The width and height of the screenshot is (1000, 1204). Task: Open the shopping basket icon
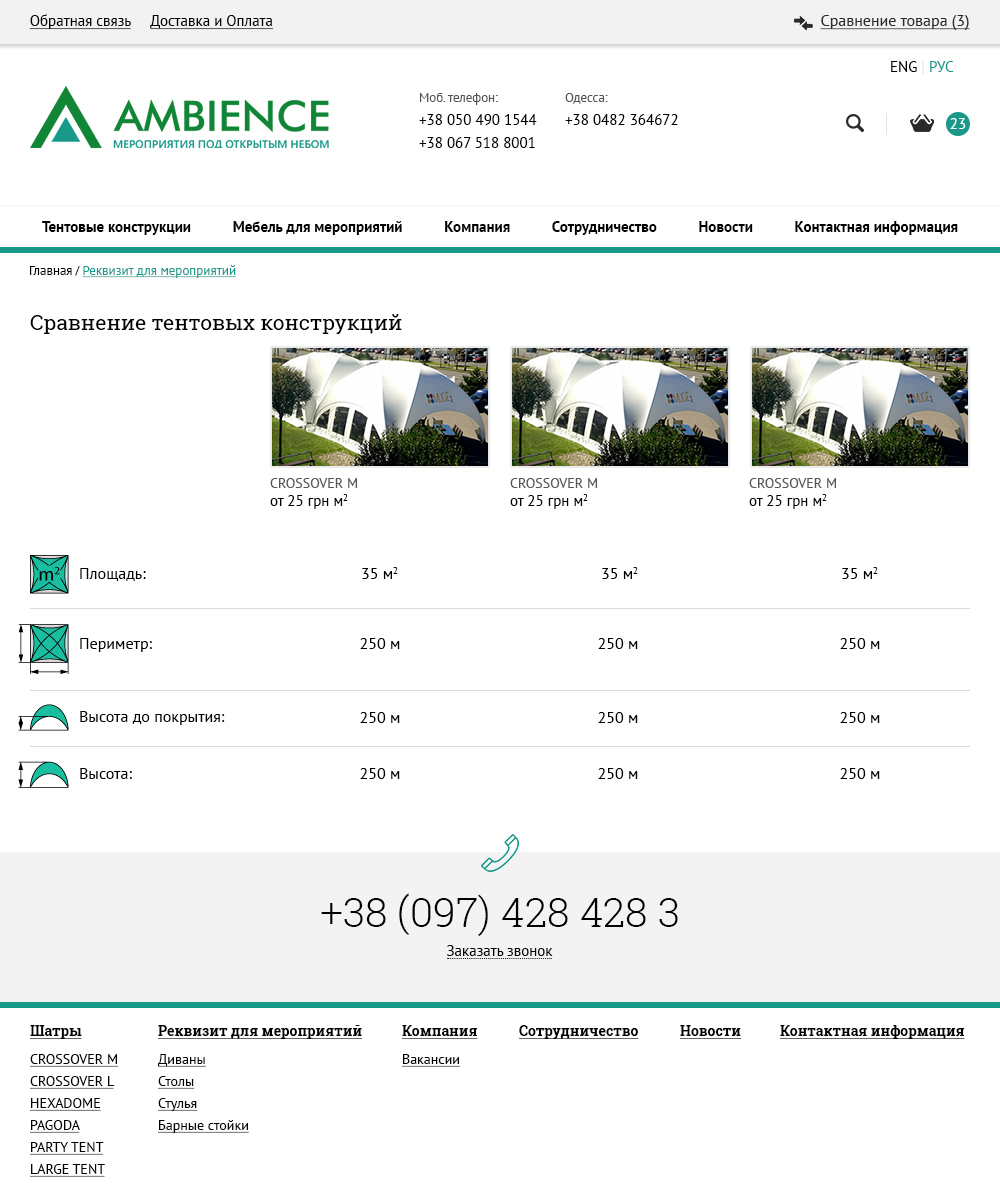click(921, 123)
